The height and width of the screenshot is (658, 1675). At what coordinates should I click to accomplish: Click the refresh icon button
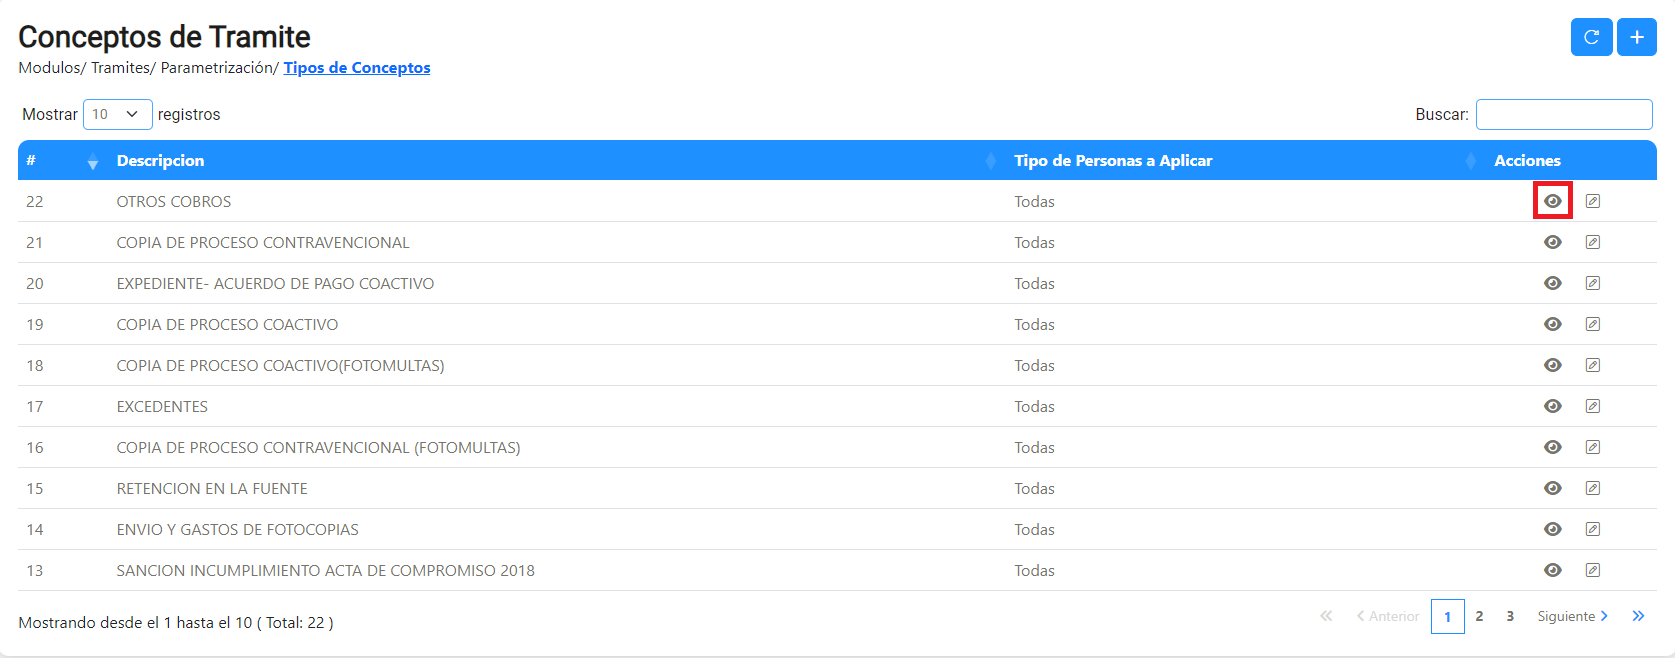1591,37
